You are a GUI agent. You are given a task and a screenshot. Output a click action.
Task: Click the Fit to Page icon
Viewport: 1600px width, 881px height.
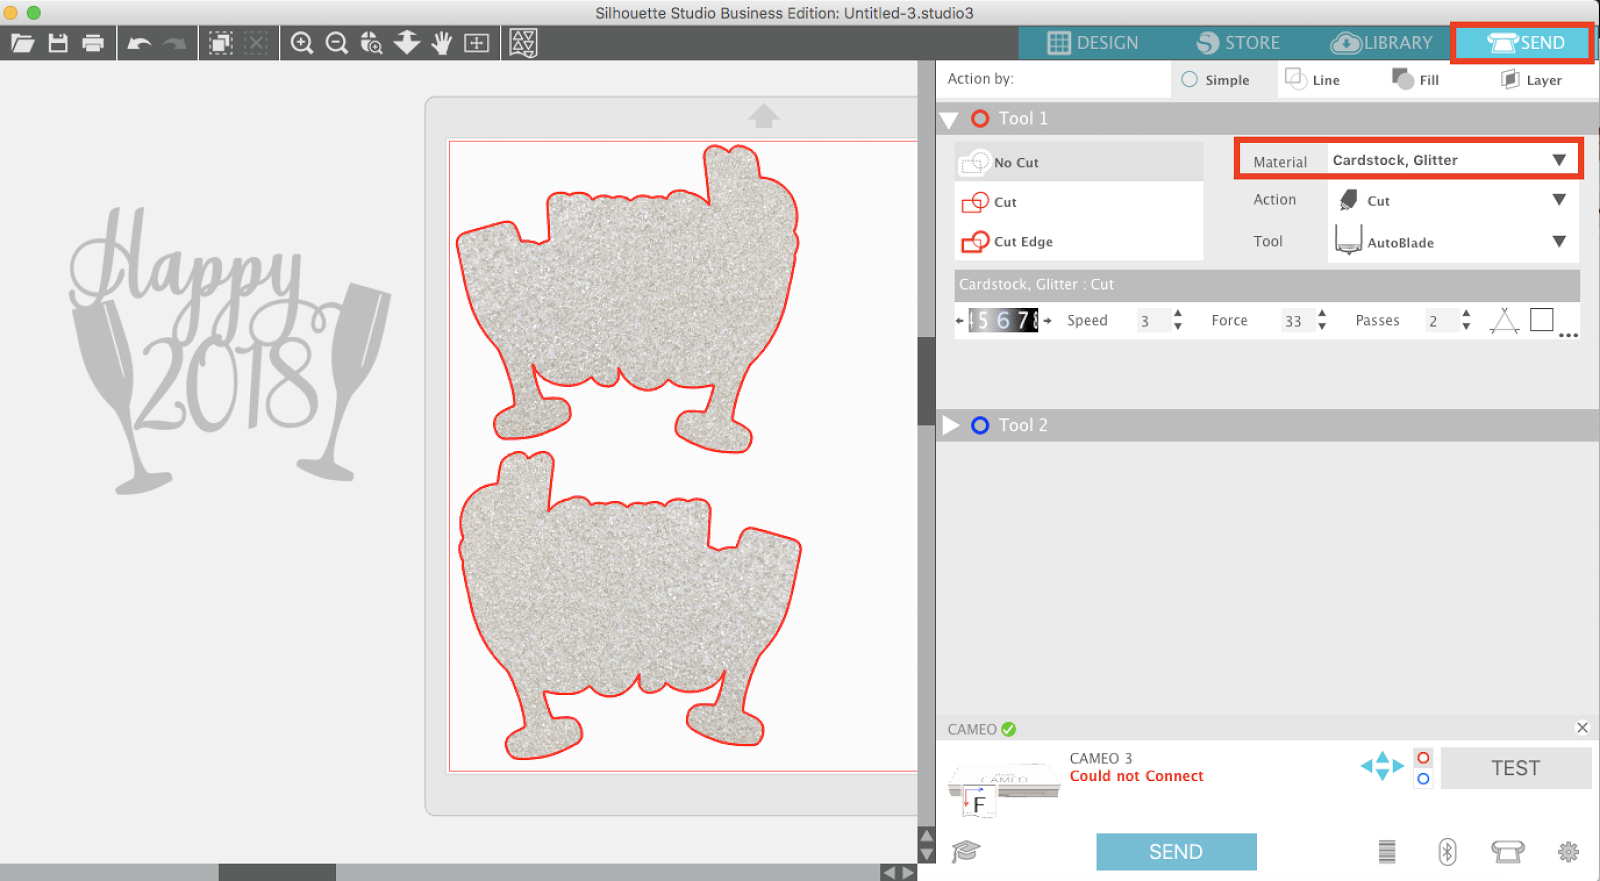tap(477, 43)
